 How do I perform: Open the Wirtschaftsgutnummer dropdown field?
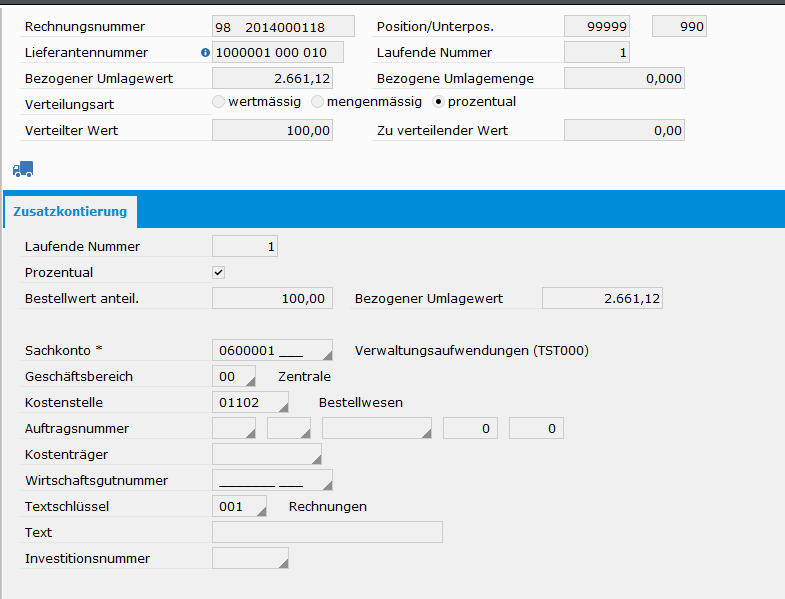272,480
